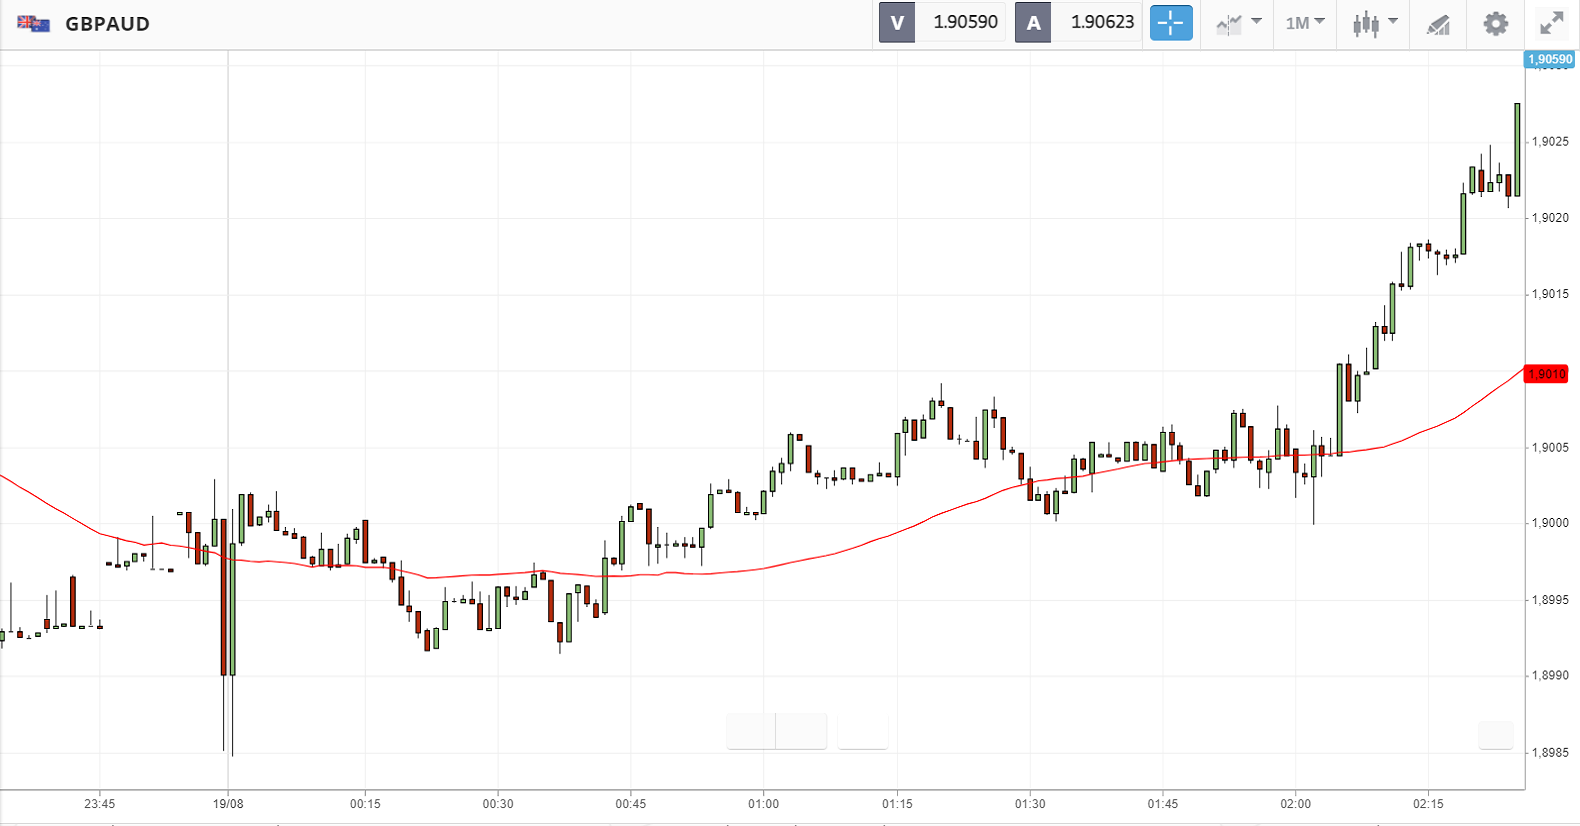Click the blue current price label 1.90590

[1549, 60]
